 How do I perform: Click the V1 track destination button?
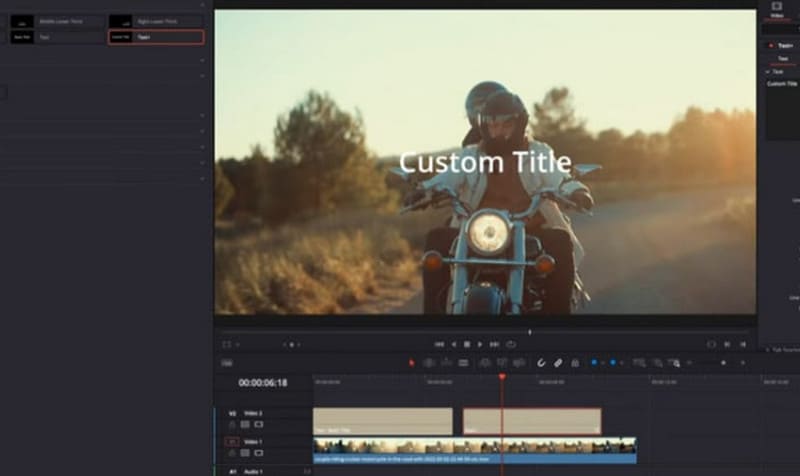(231, 441)
